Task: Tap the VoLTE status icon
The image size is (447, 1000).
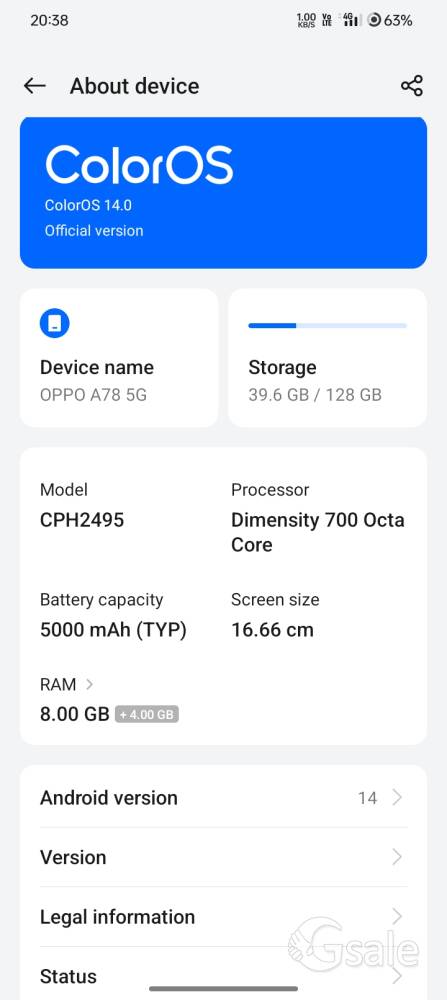Action: click(327, 20)
